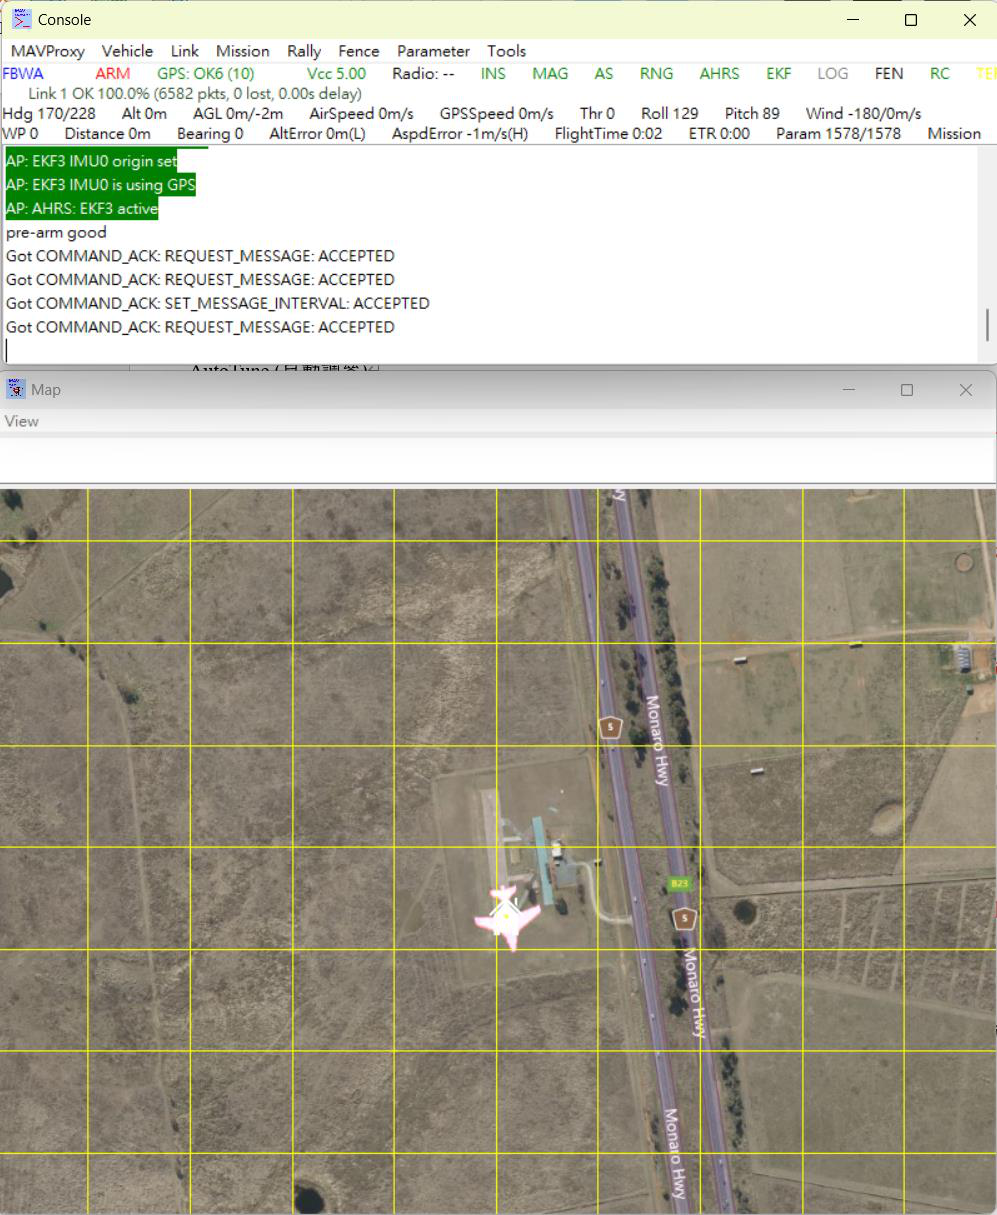Open the Rally menu
This screenshot has width=997, height=1215.
[304, 51]
